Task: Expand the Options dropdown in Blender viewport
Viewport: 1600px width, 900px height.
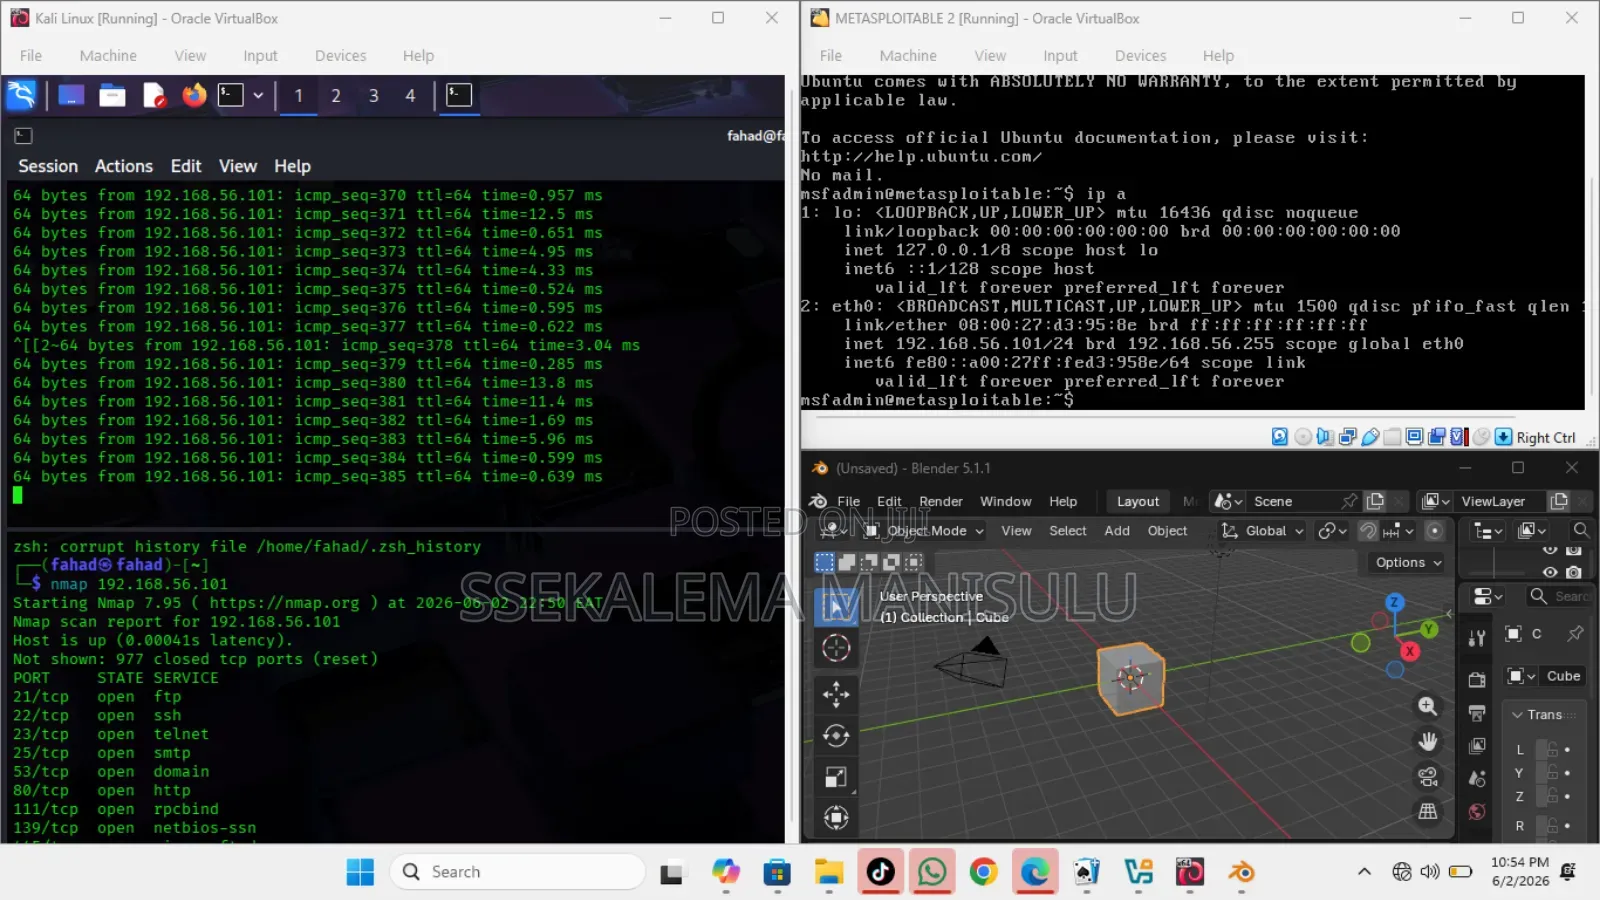Action: 1408,563
